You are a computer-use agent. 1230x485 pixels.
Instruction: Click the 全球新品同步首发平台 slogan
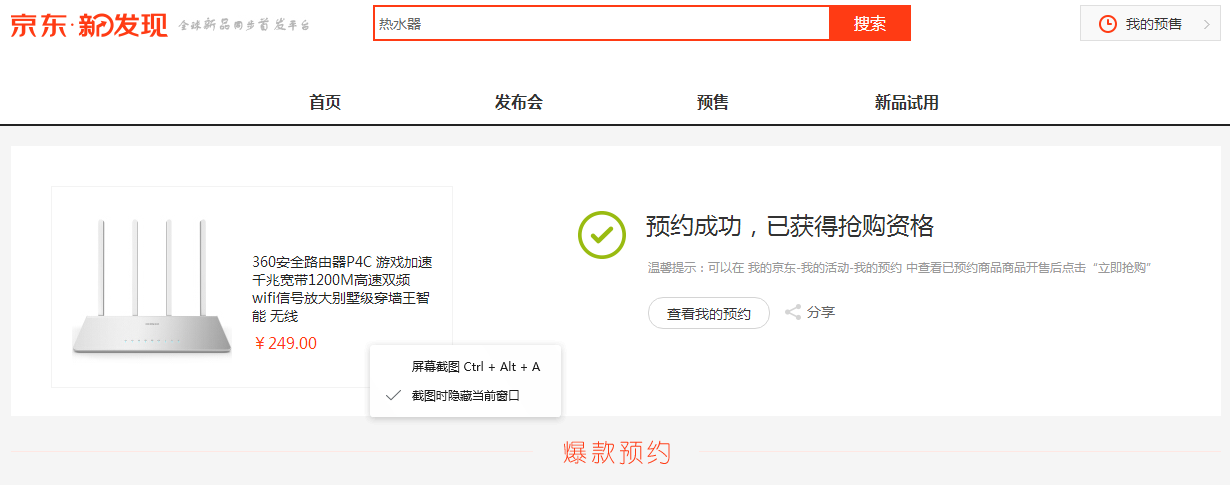coord(245,25)
